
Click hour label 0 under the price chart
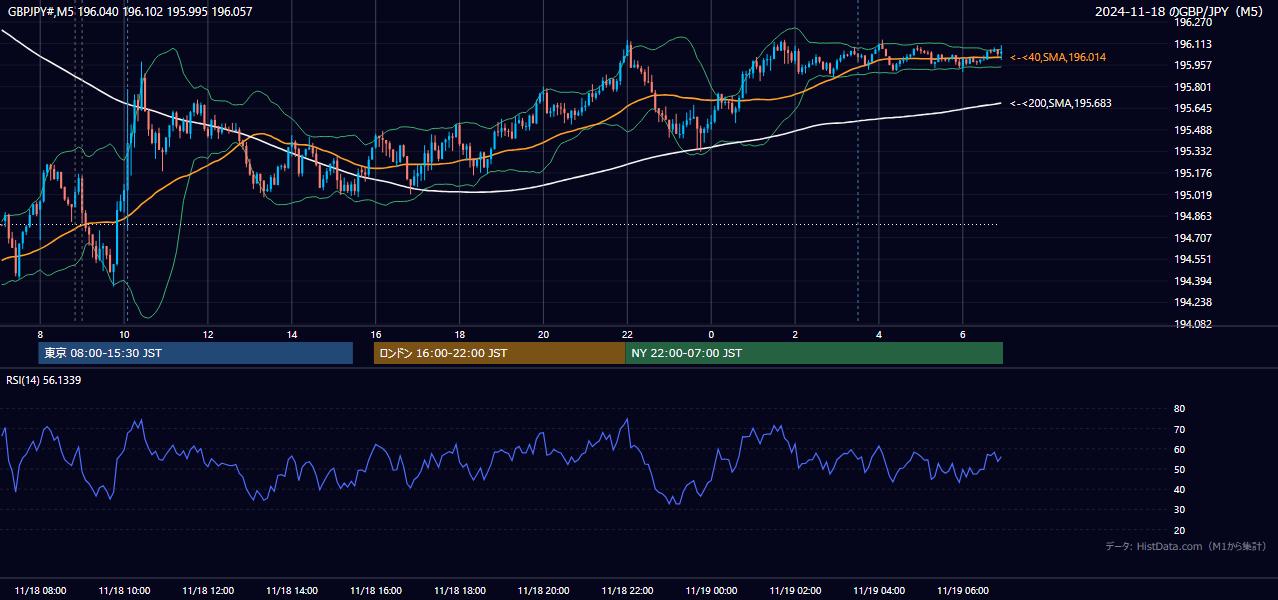[x=712, y=334]
